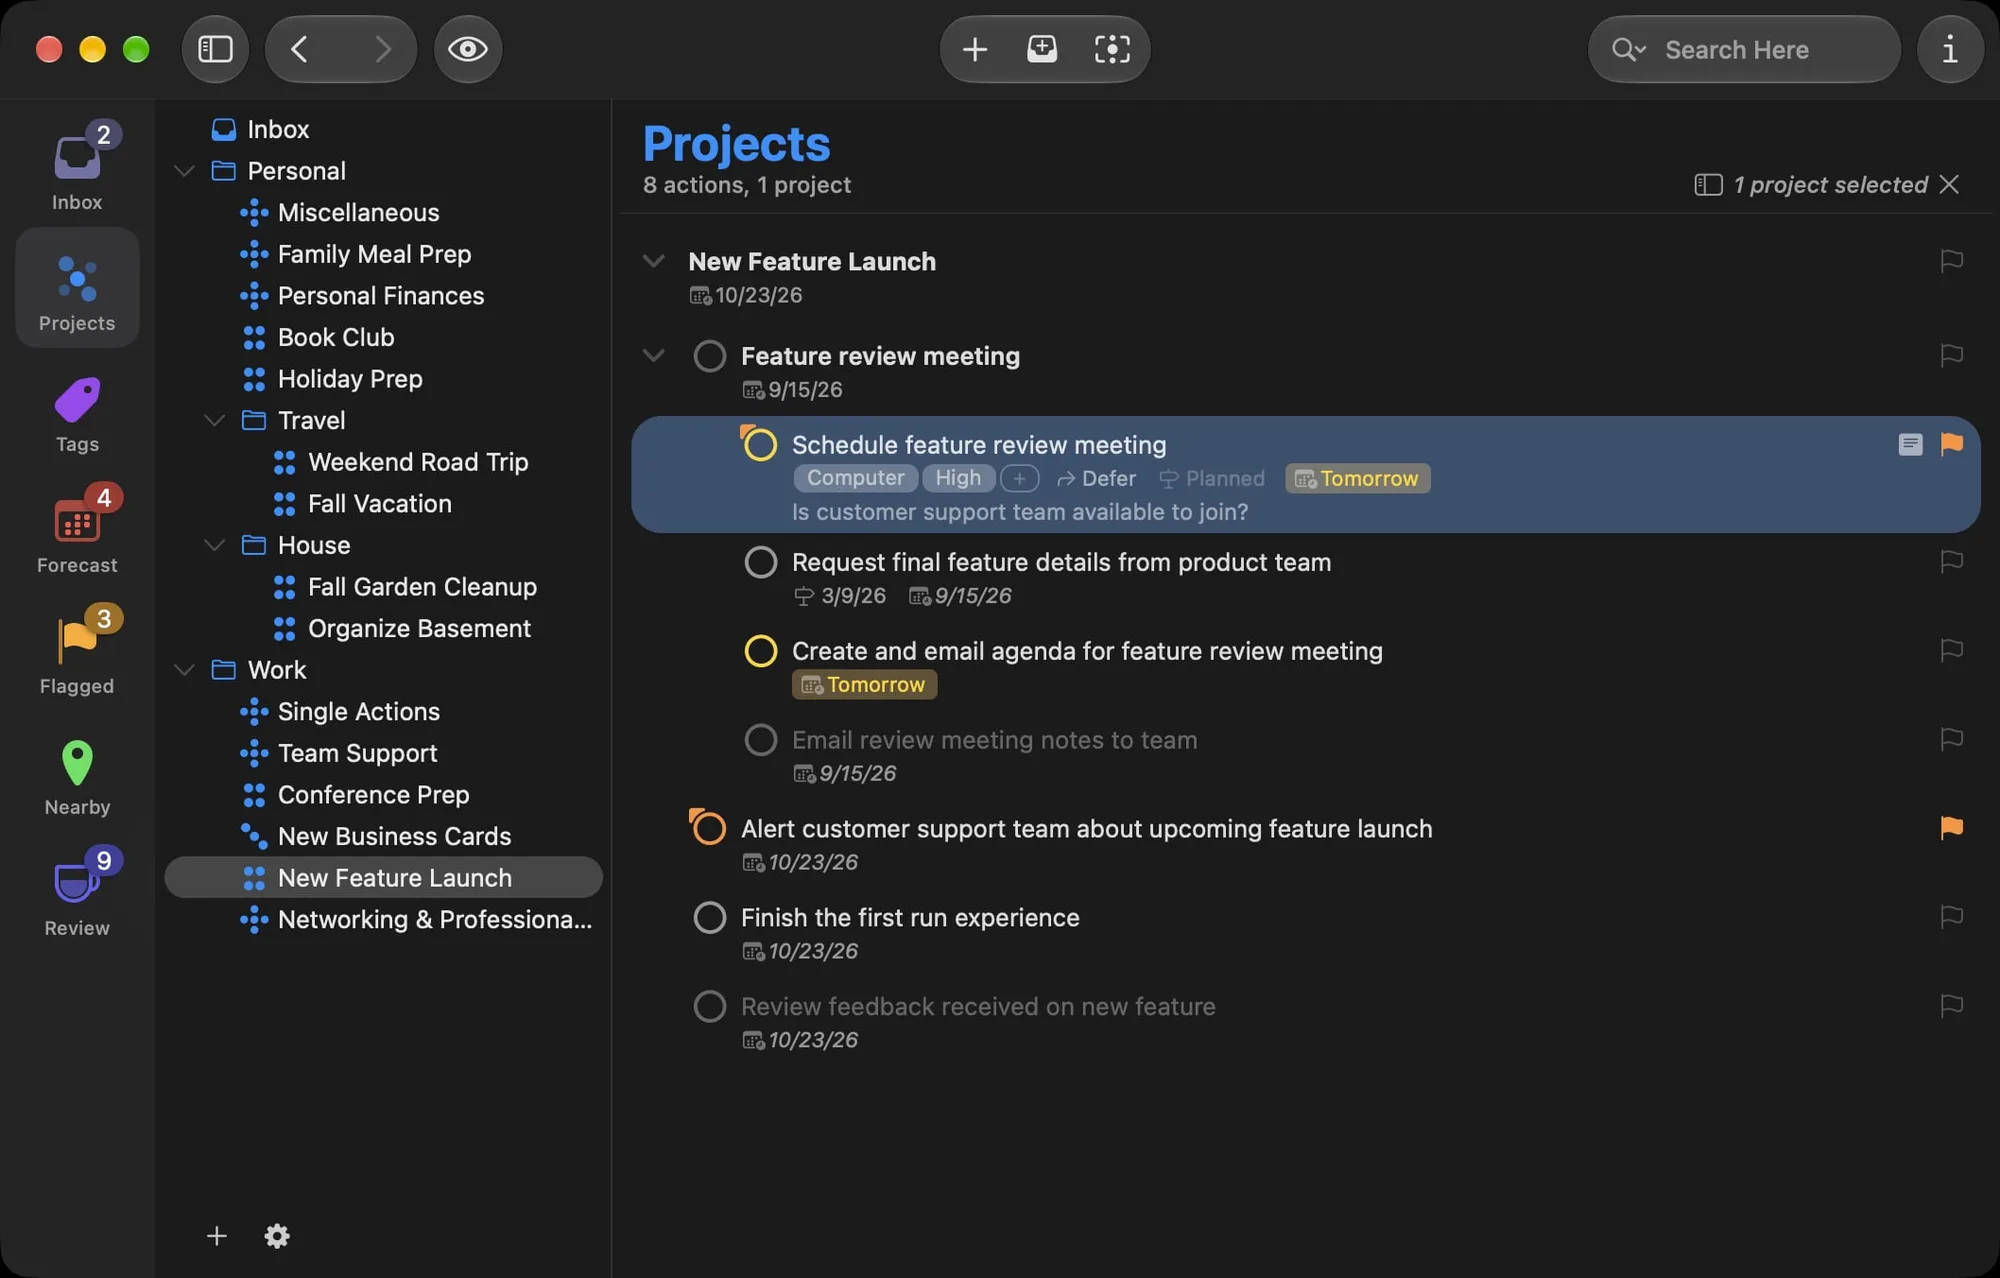
Task: Add a new action with plus
Action: pyautogui.click(x=974, y=49)
